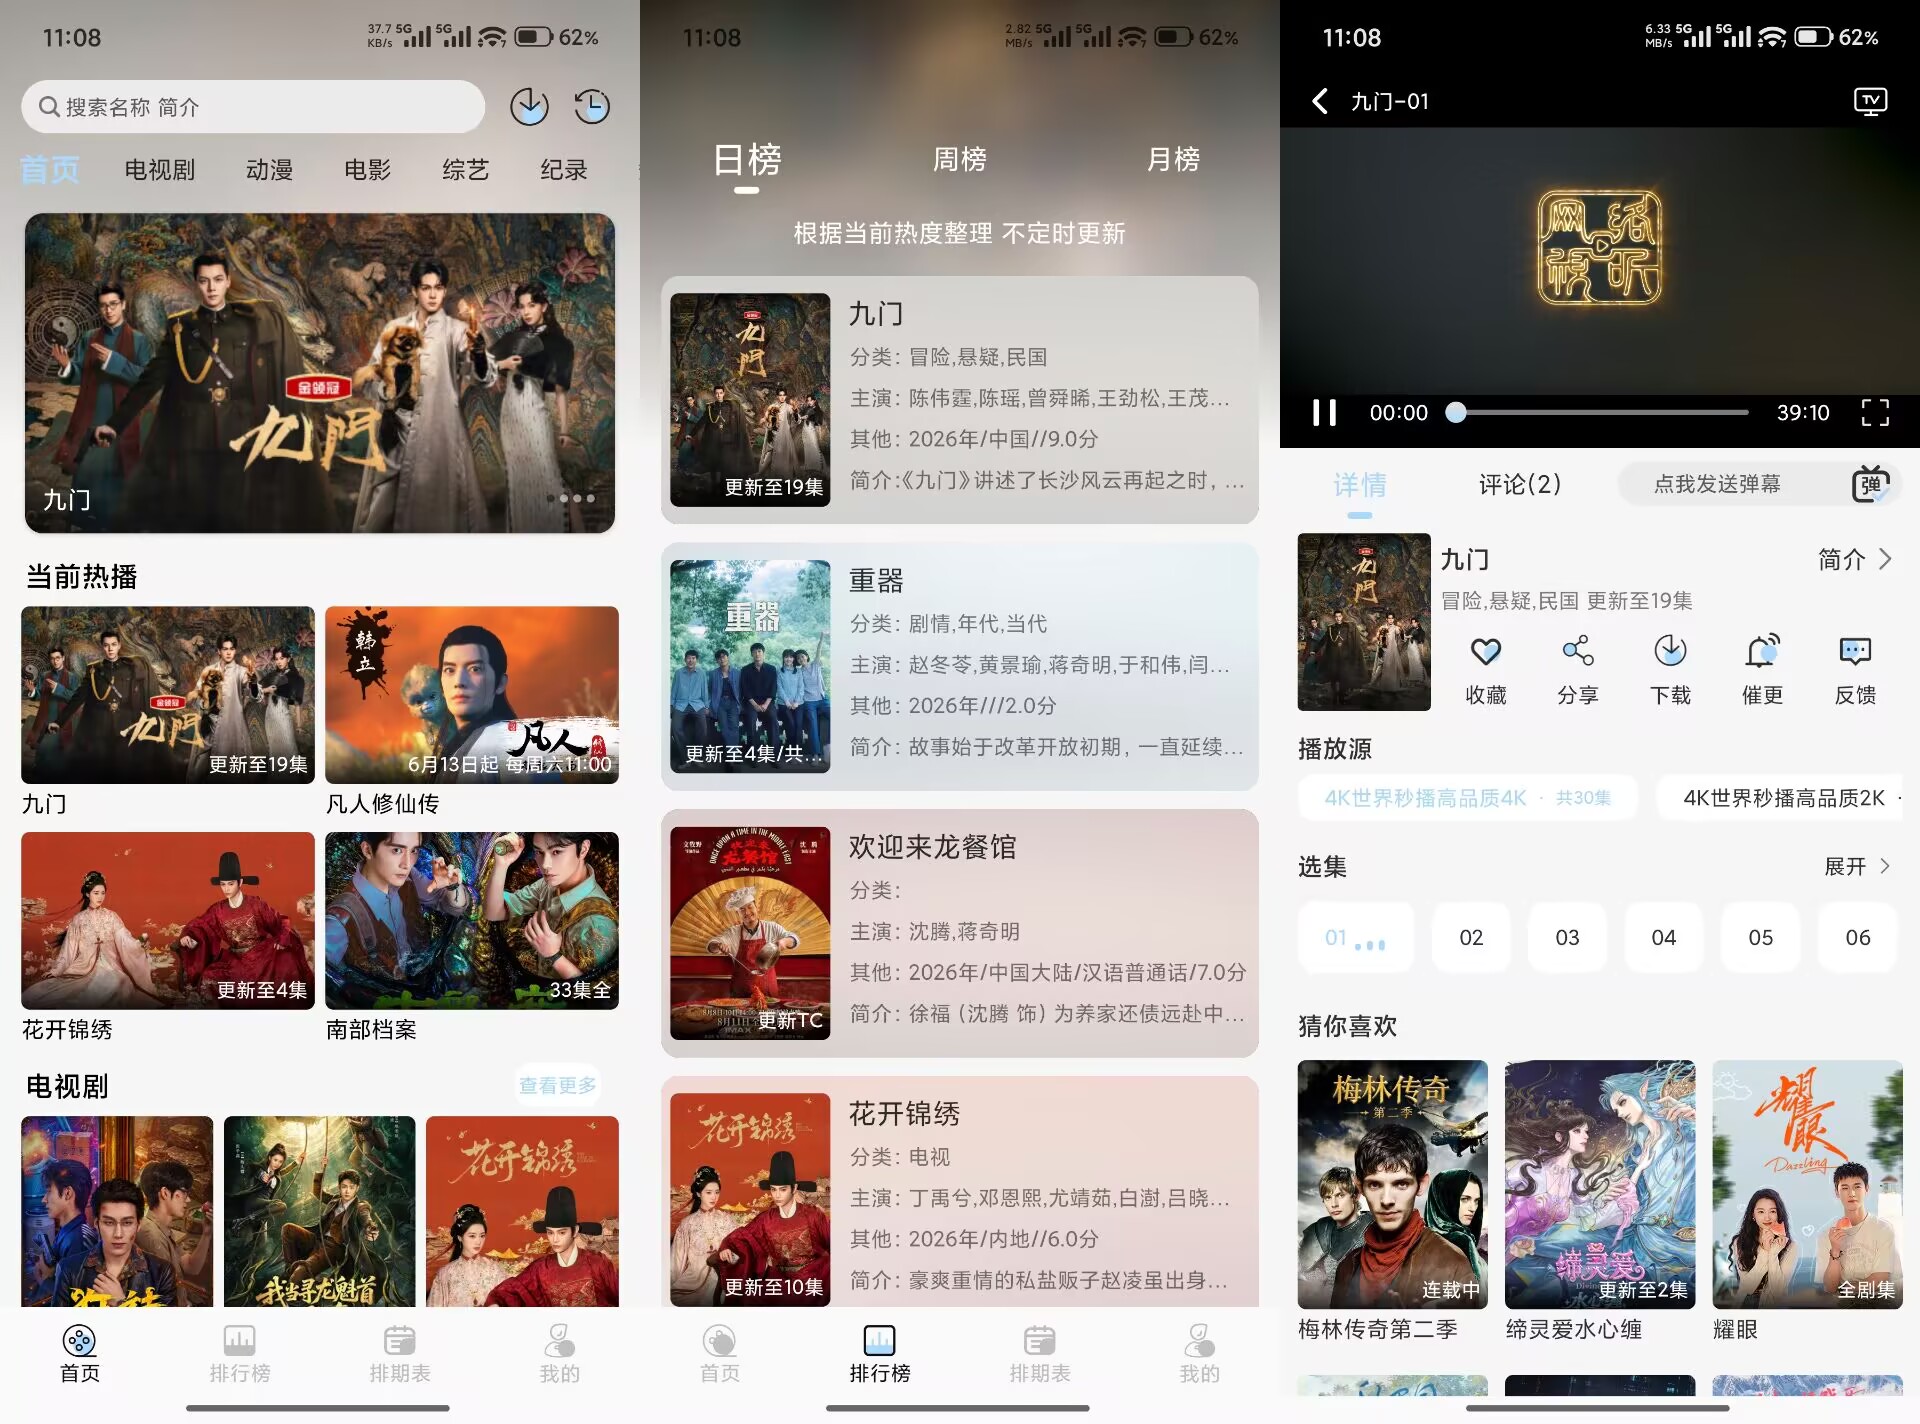Open the 九门 featured banner
This screenshot has width=1920, height=1424.
point(320,372)
